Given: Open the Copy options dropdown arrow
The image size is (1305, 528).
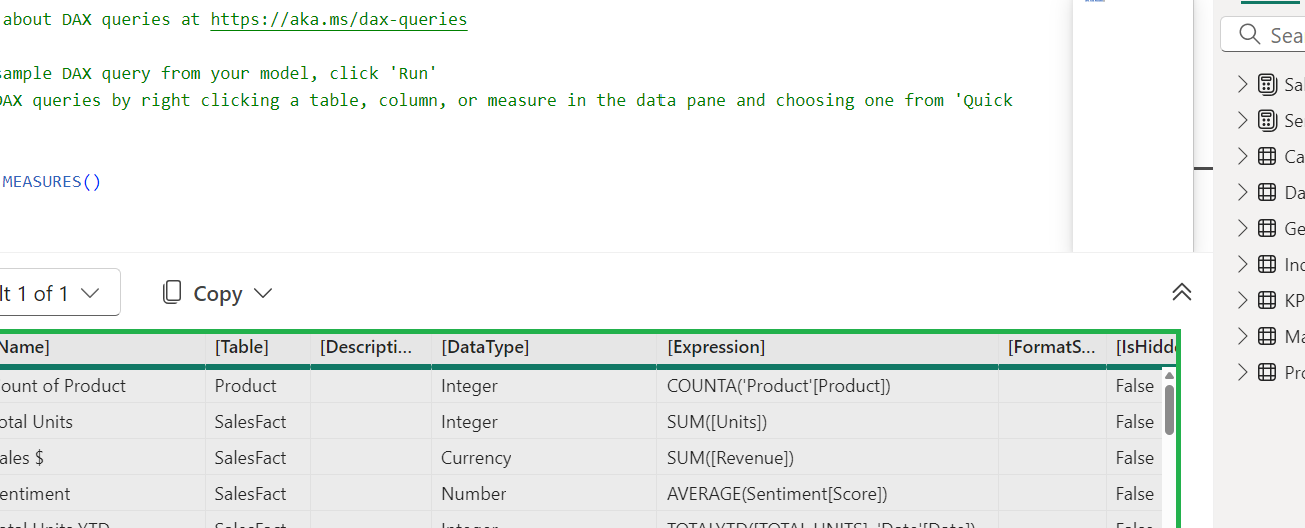Looking at the screenshot, I should pyautogui.click(x=263, y=293).
